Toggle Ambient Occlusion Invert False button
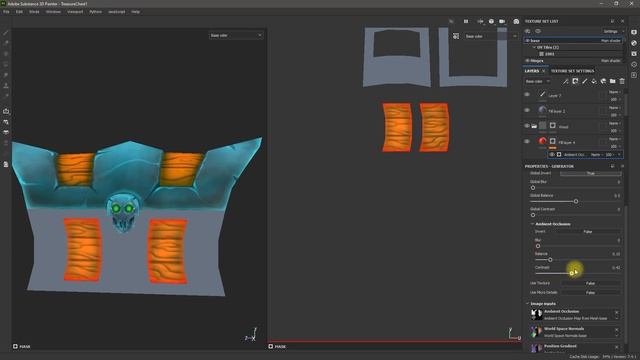 tap(588, 232)
